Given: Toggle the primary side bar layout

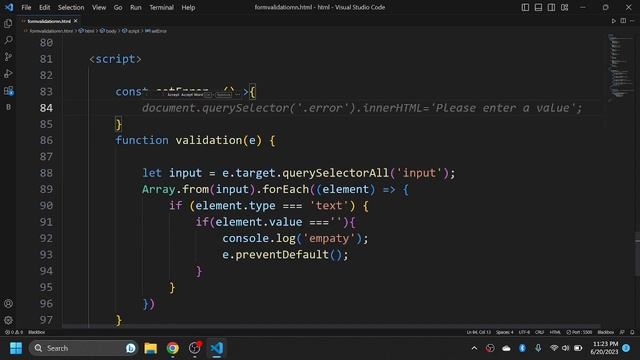Looking at the screenshot, I should click(525, 7).
